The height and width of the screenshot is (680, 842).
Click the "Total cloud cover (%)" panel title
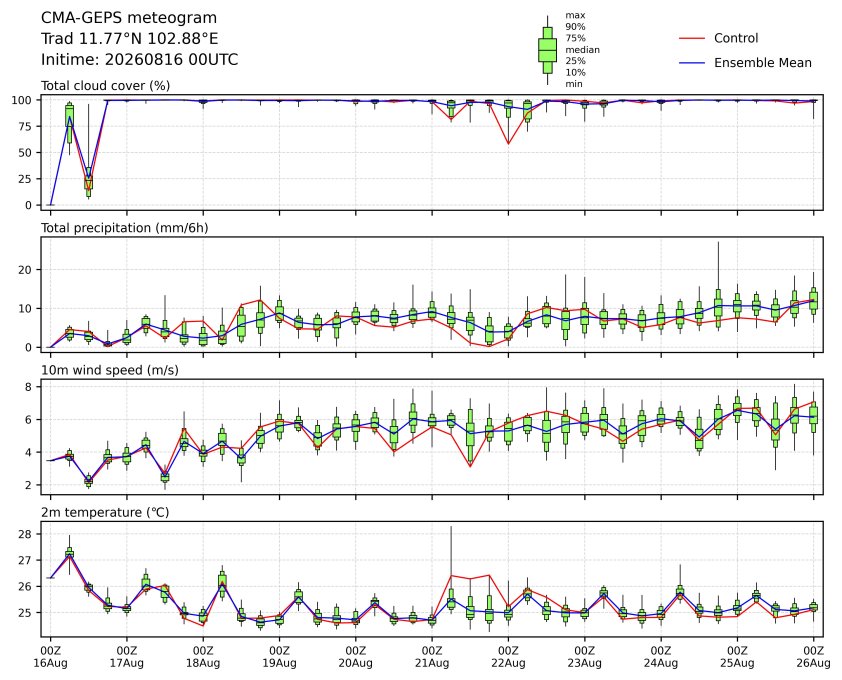[105, 86]
